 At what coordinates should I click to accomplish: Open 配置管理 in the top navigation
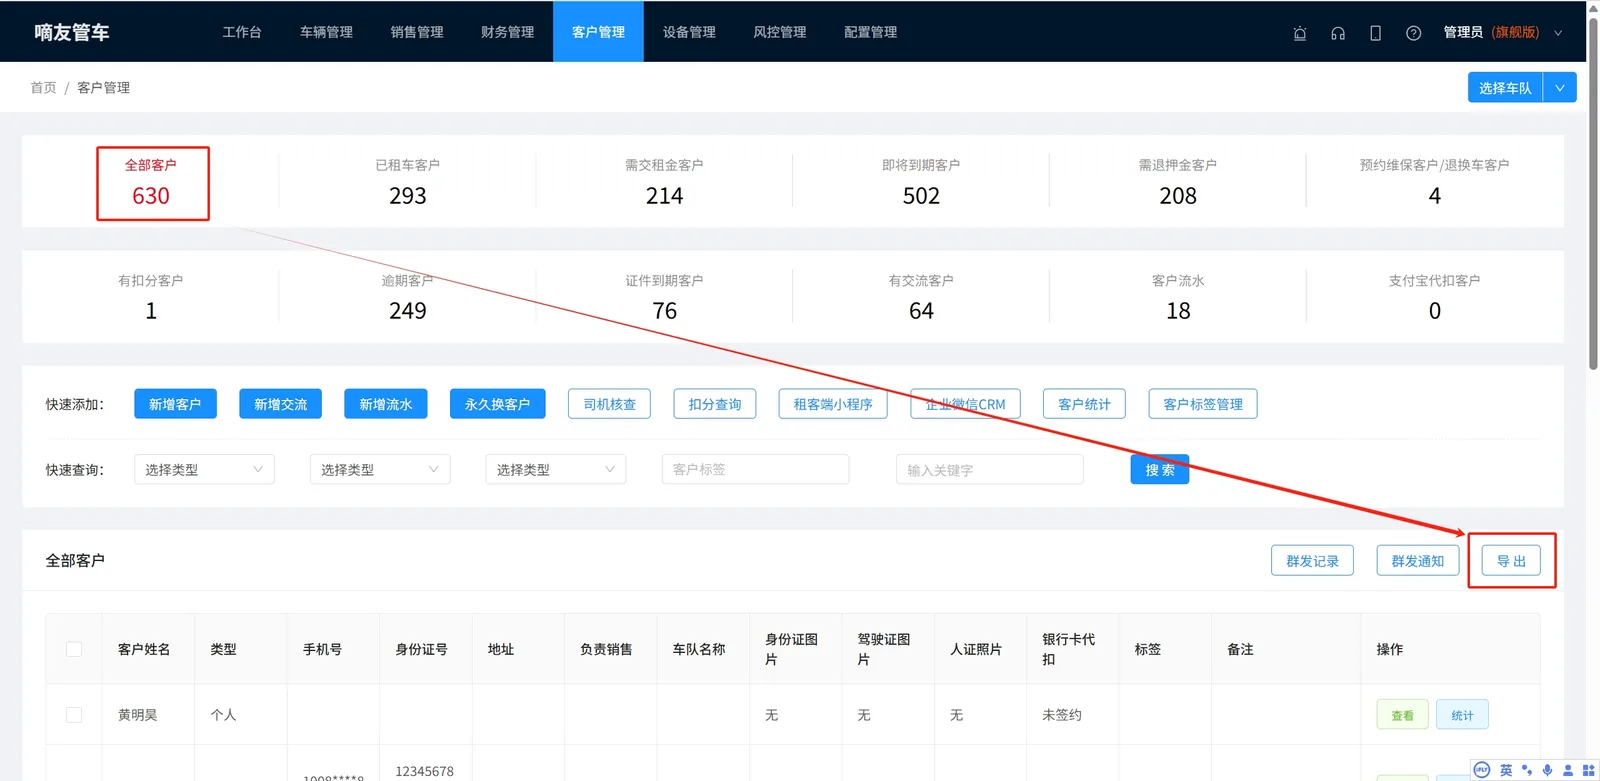870,32
